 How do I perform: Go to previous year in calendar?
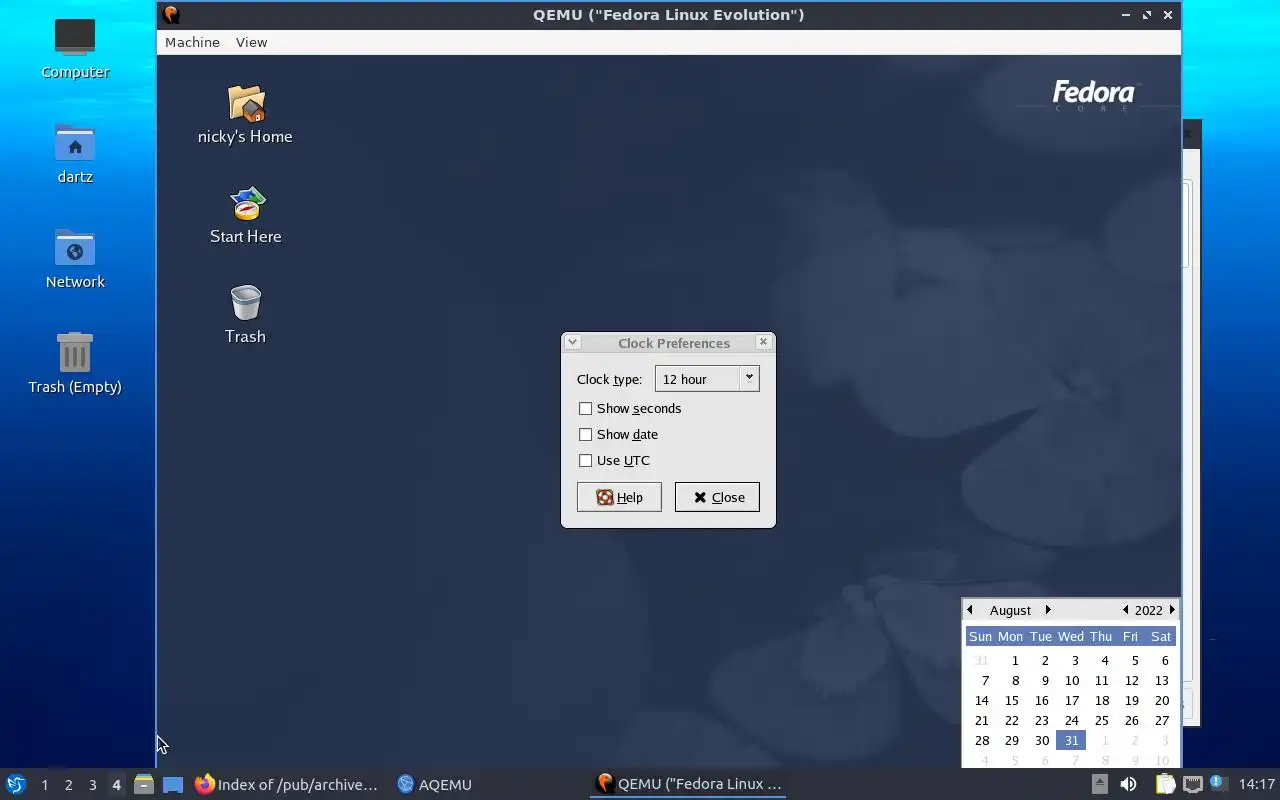(x=1126, y=610)
